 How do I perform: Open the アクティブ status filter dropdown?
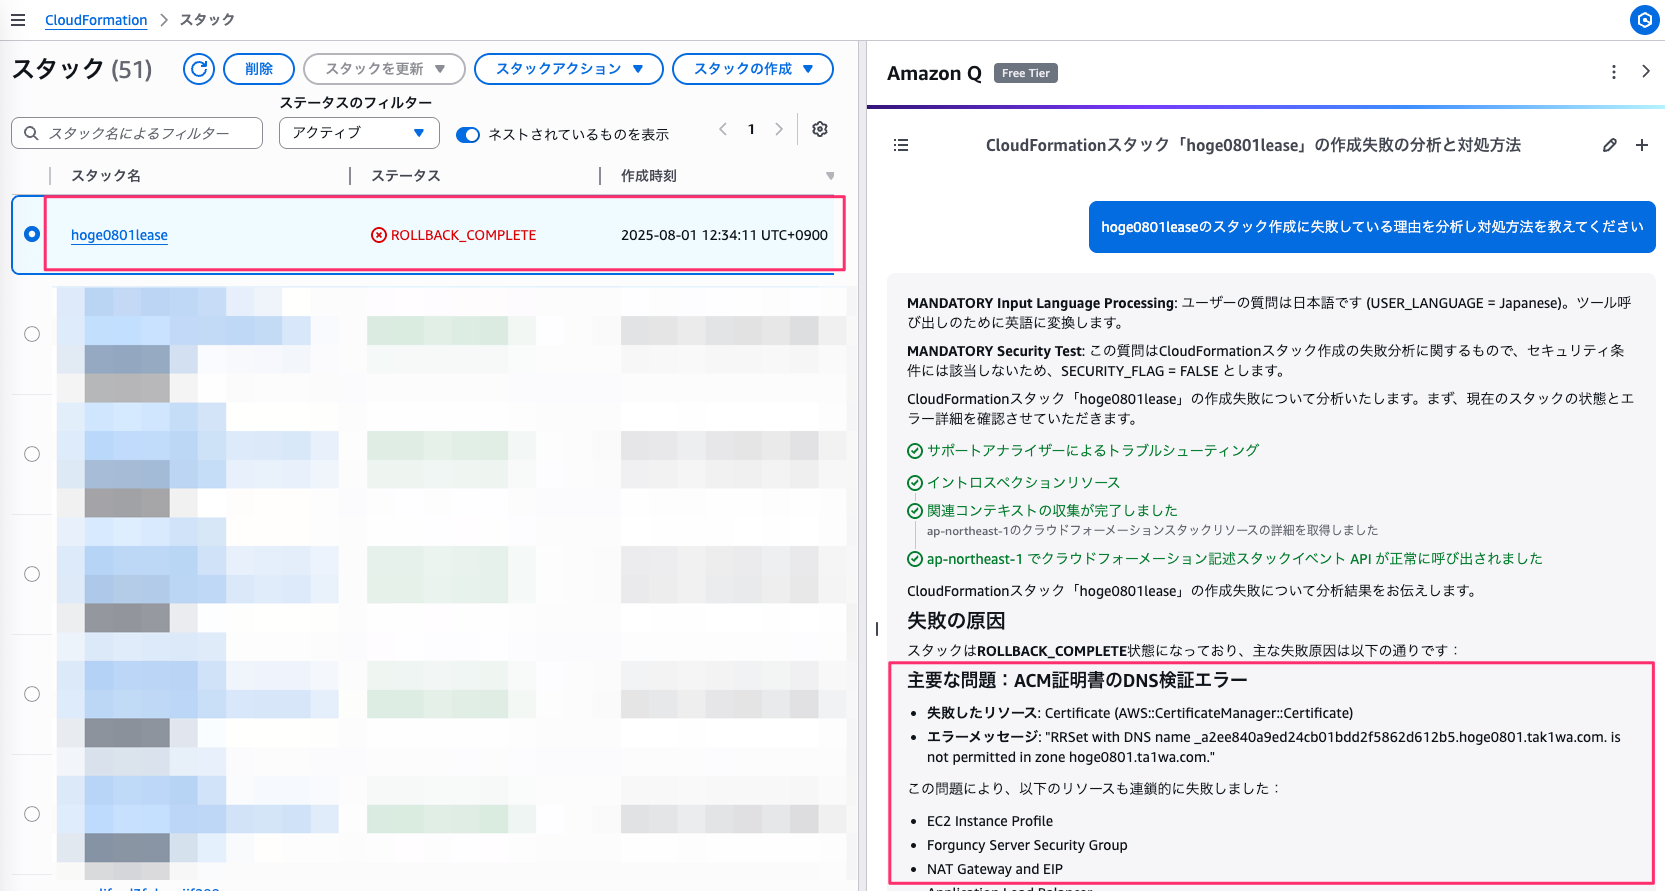click(x=359, y=133)
